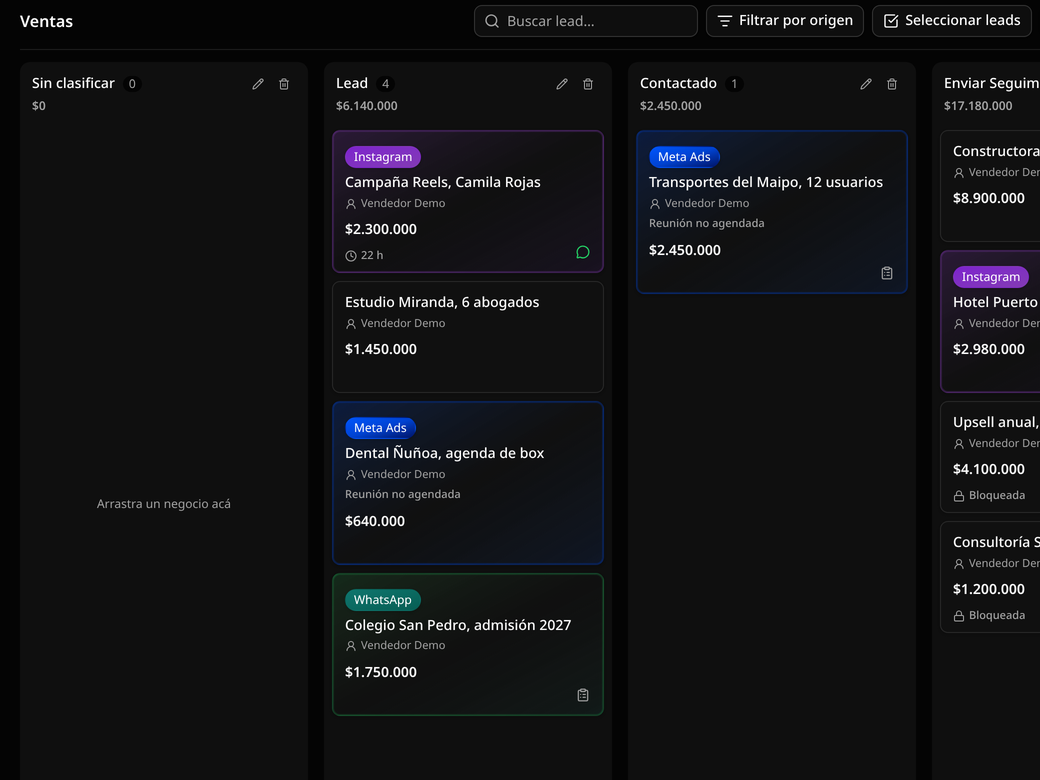1040x780 pixels.
Task: Click the Meta Ads tag on Dental Ñuñoa card
Action: (380, 428)
